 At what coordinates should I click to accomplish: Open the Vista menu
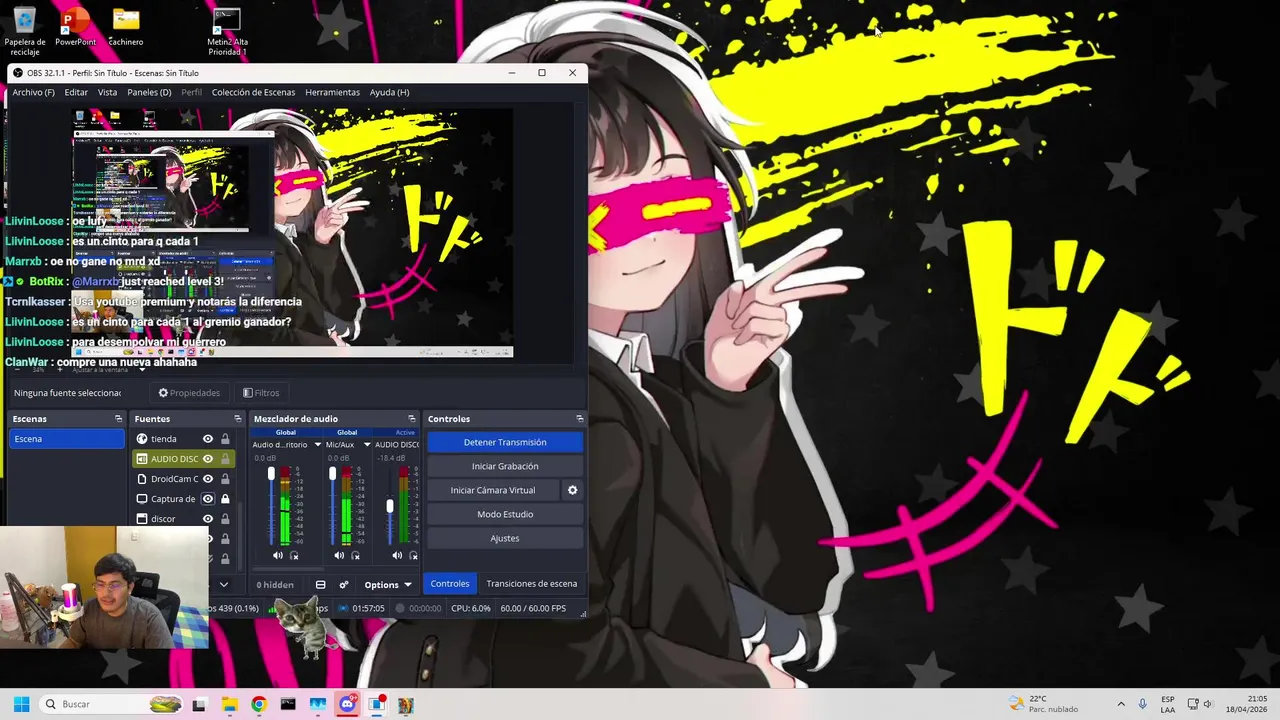[x=107, y=92]
